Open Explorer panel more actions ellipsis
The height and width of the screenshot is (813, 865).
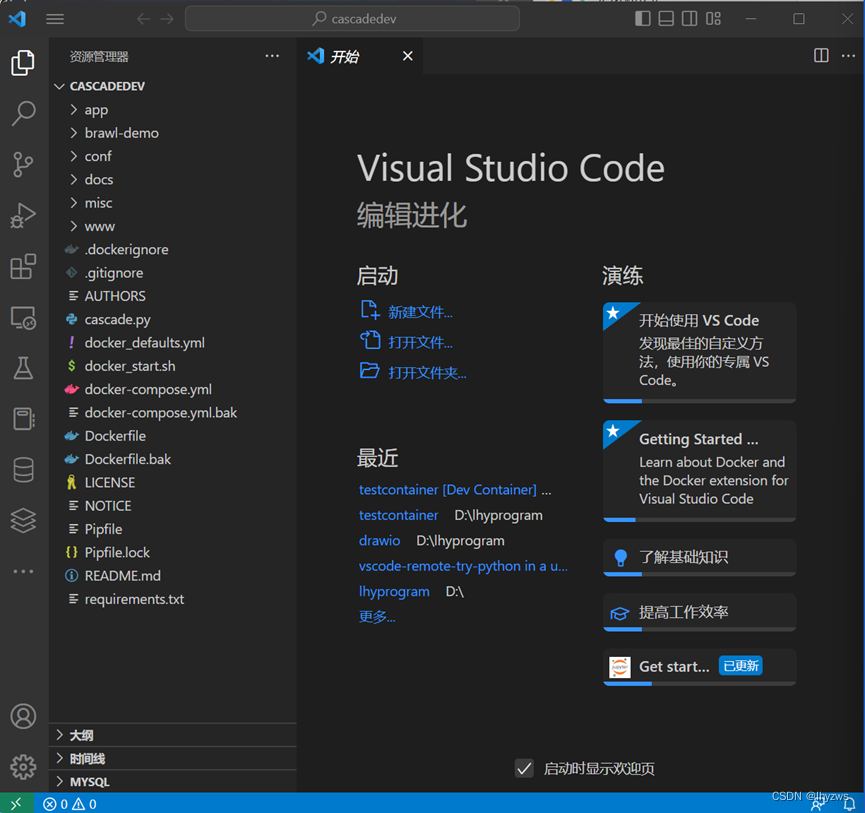tap(272, 56)
